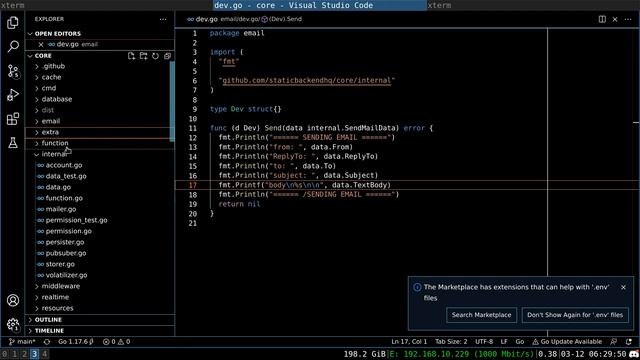640x360 pixels.
Task: Expand the extra folder
Action: pyautogui.click(x=98, y=132)
